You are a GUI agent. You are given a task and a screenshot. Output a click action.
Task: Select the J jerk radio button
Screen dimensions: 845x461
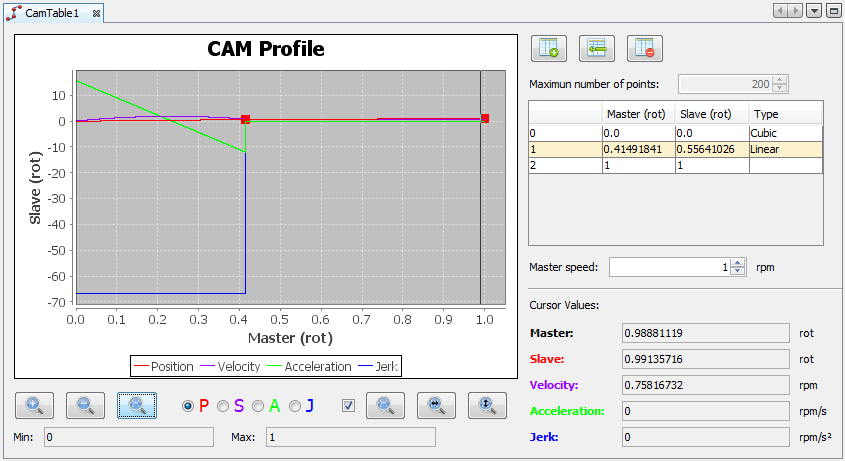[294, 406]
